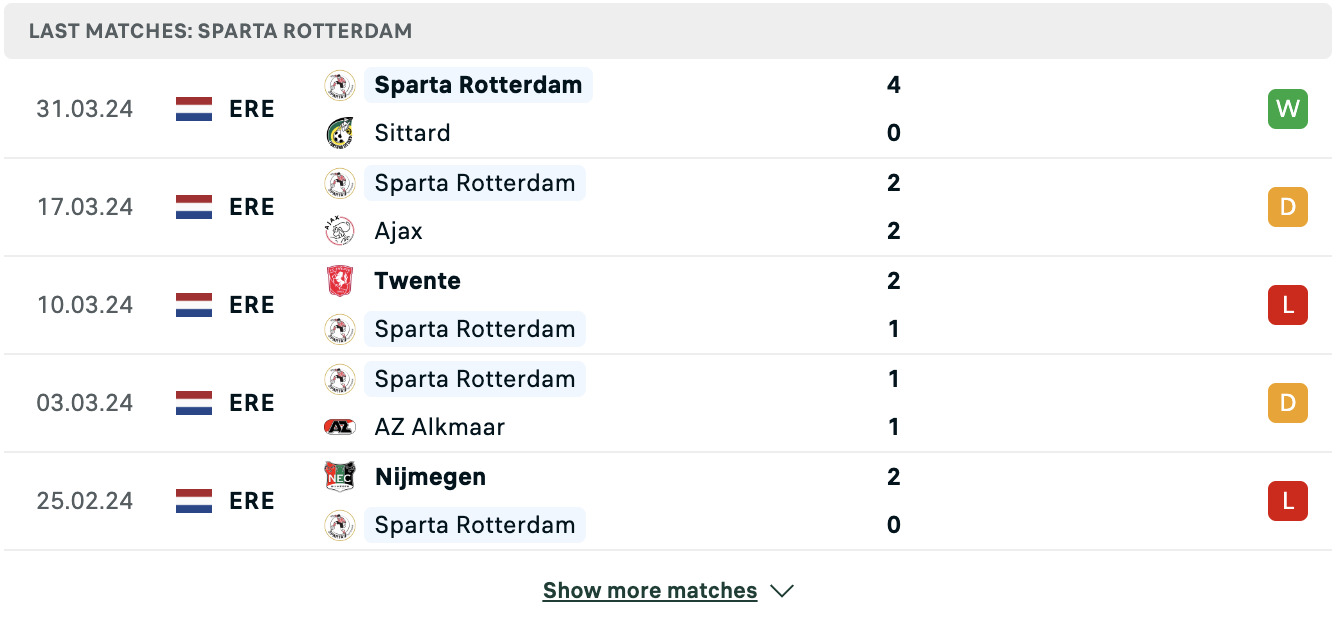Click the Twente red crest icon
Viewport: 1336px width, 642px height.
340,281
